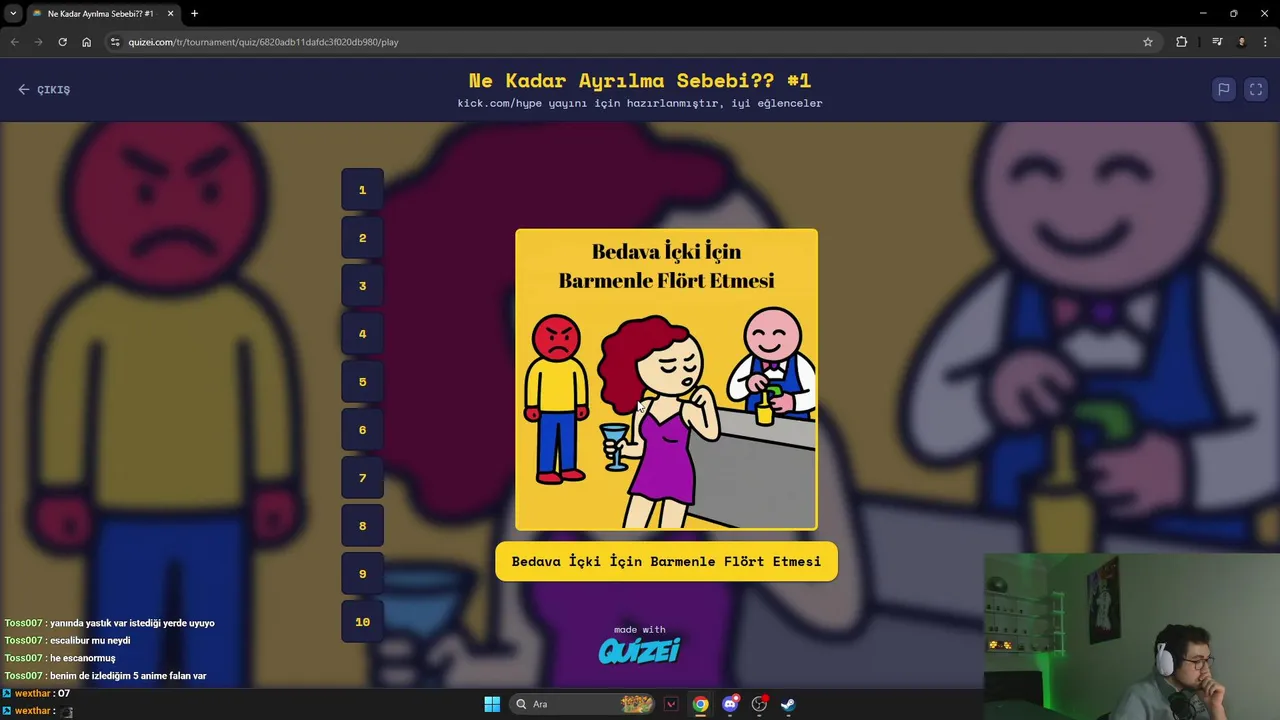Navigate back in the browser
Screen dimensions: 1280x720
coord(14,42)
